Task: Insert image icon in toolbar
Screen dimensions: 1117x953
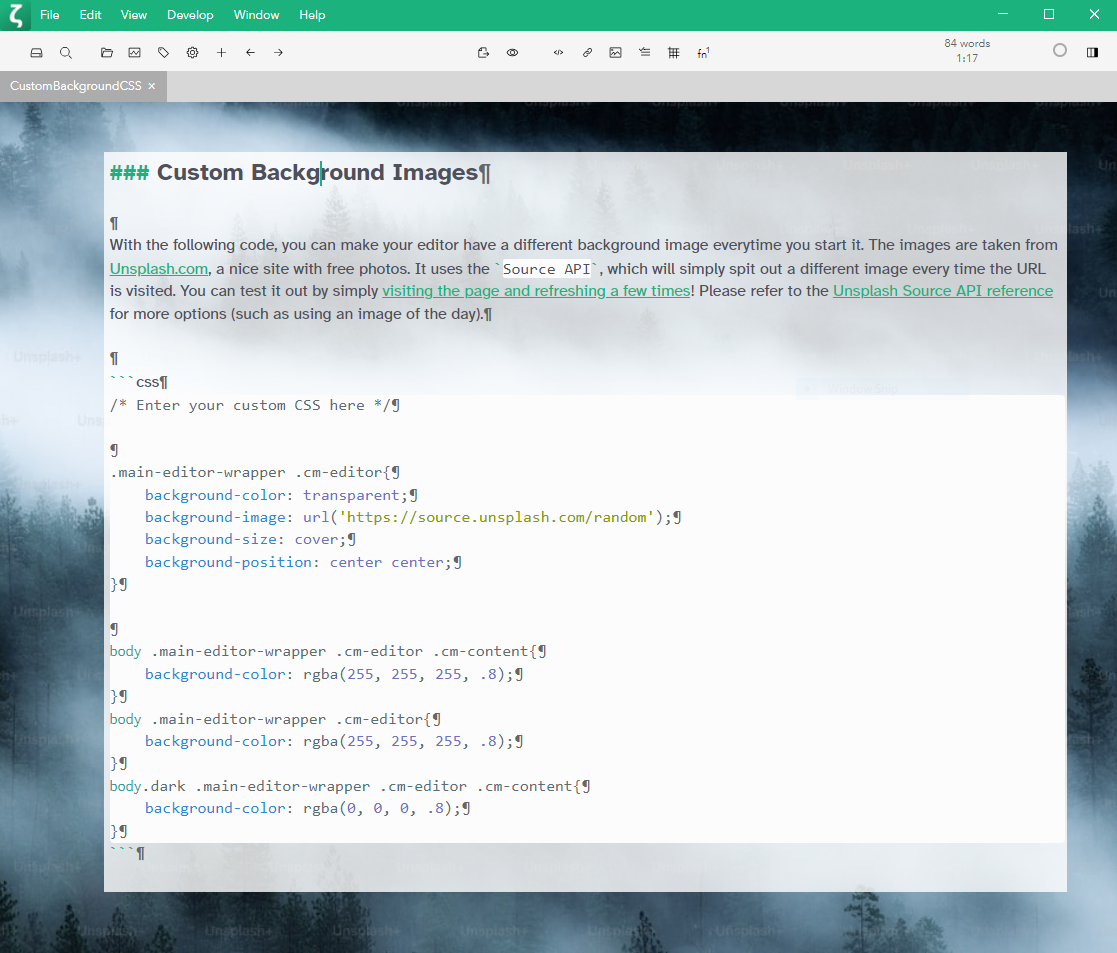Action: [x=615, y=53]
